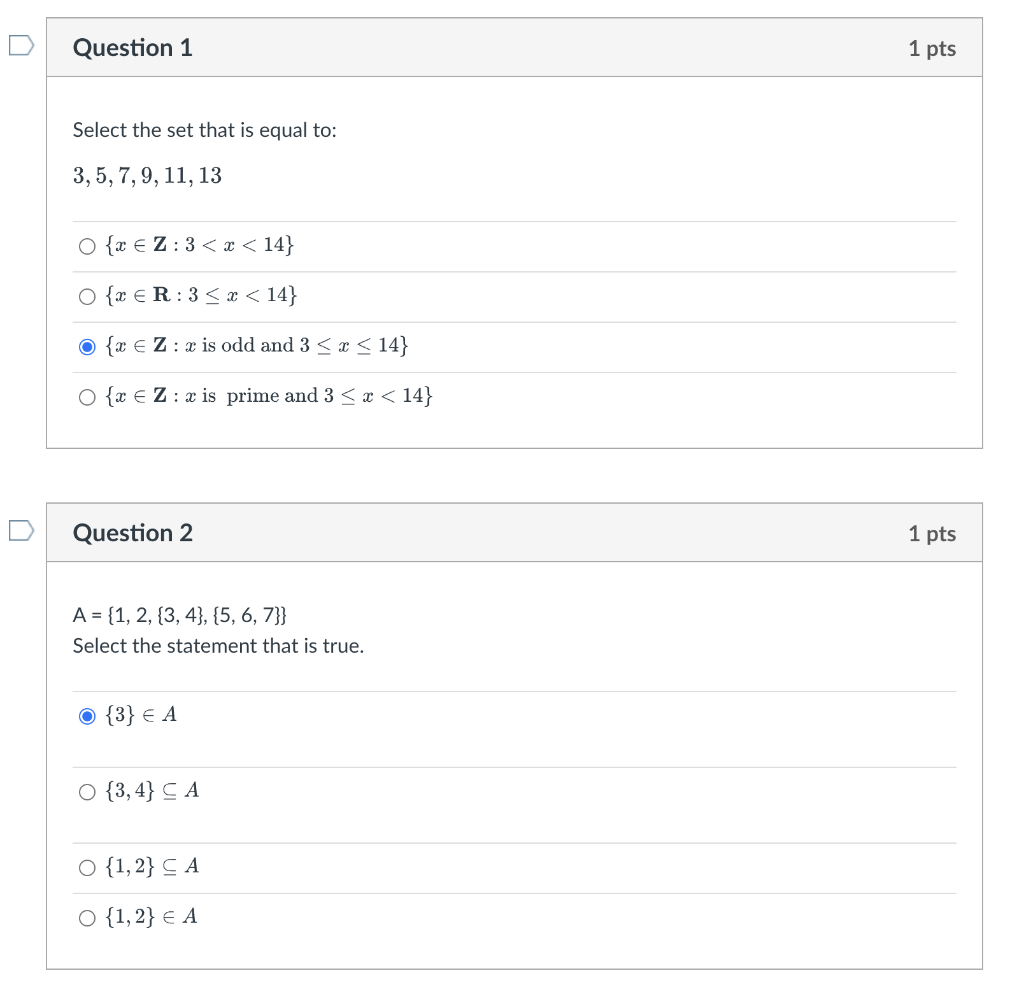Choose the {1,2} ⊆ A radio button

click(87, 867)
